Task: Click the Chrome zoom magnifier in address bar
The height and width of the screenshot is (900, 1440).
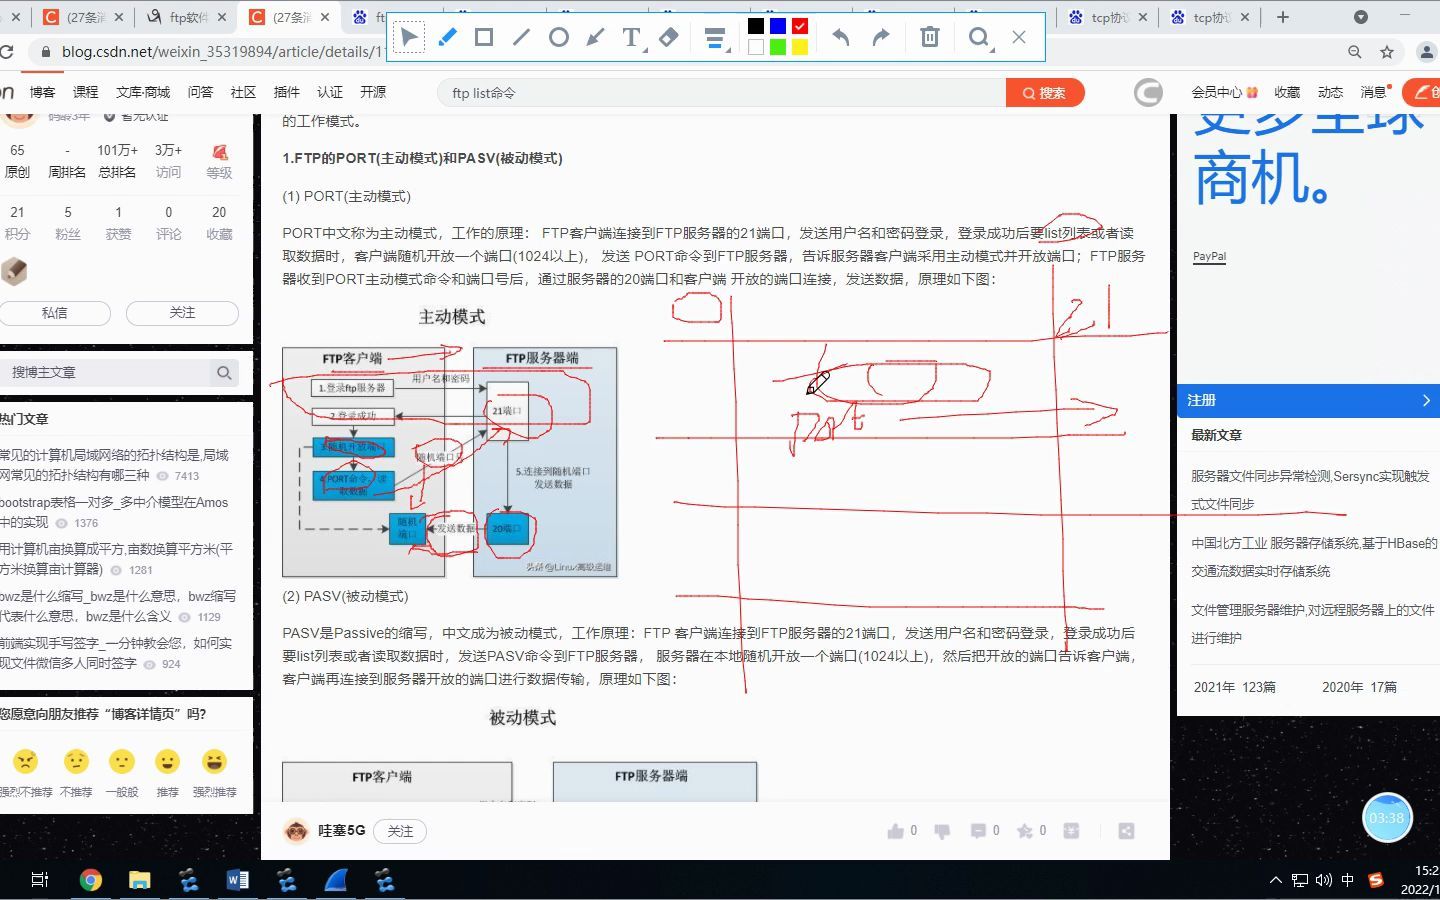Action: click(x=1355, y=52)
